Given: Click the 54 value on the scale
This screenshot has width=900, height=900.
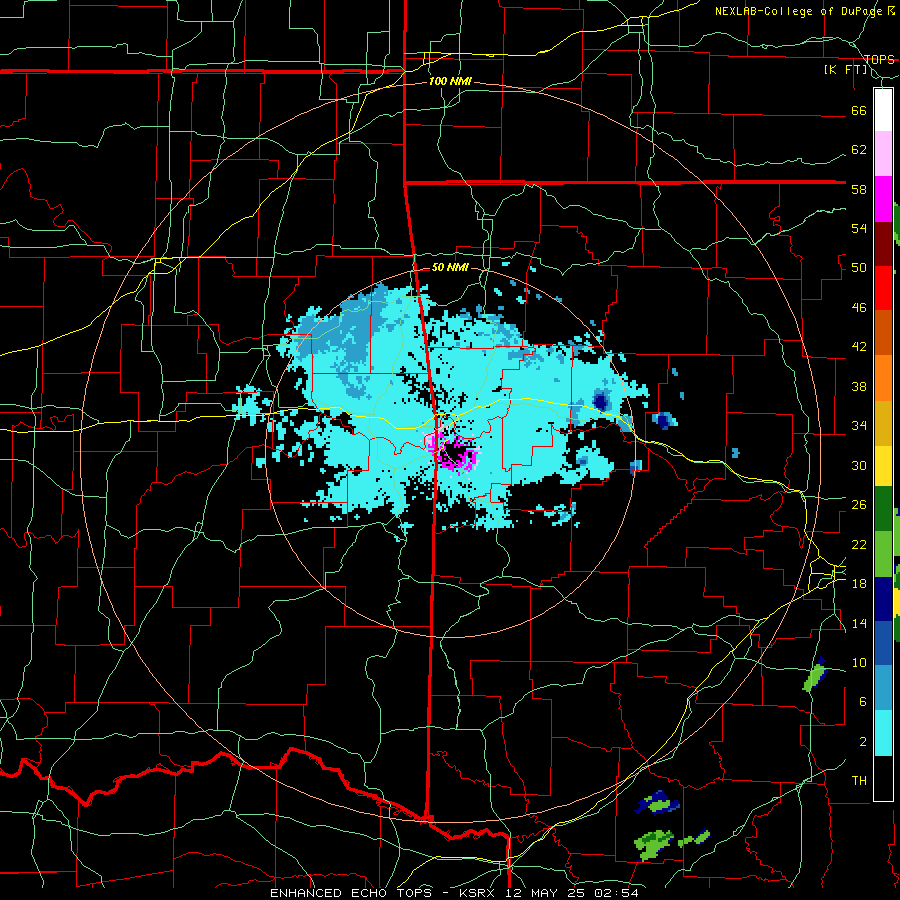Looking at the screenshot, I should (x=859, y=228).
